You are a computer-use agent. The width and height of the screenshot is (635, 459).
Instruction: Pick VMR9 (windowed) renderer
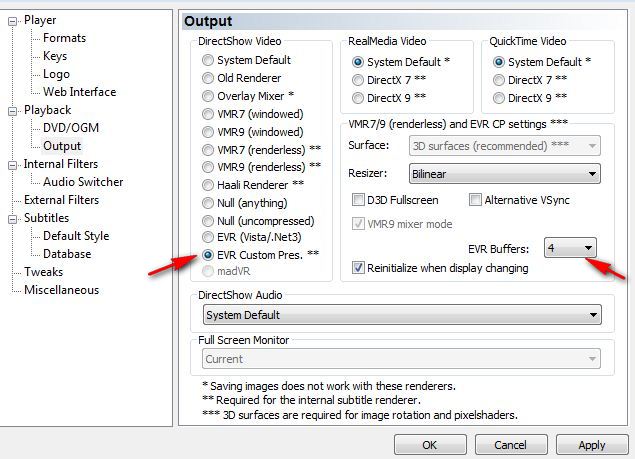208,132
